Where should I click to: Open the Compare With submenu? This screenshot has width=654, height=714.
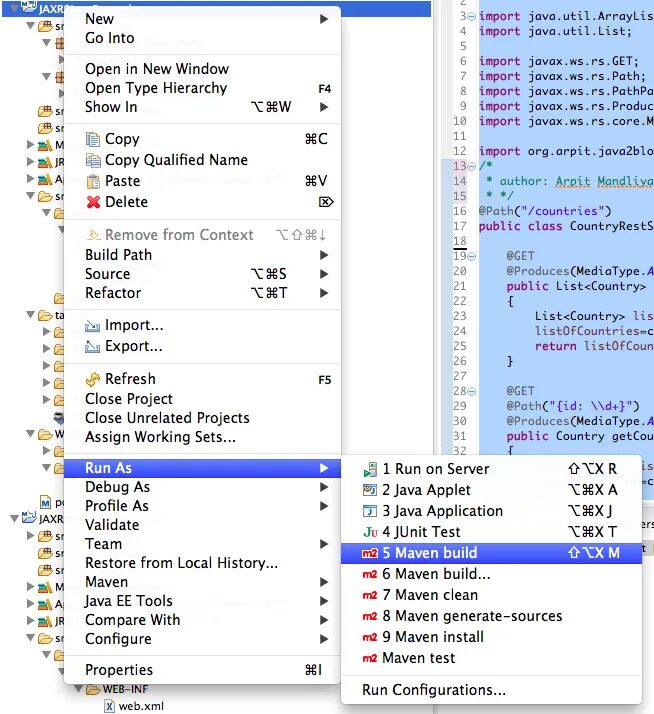pyautogui.click(x=202, y=620)
